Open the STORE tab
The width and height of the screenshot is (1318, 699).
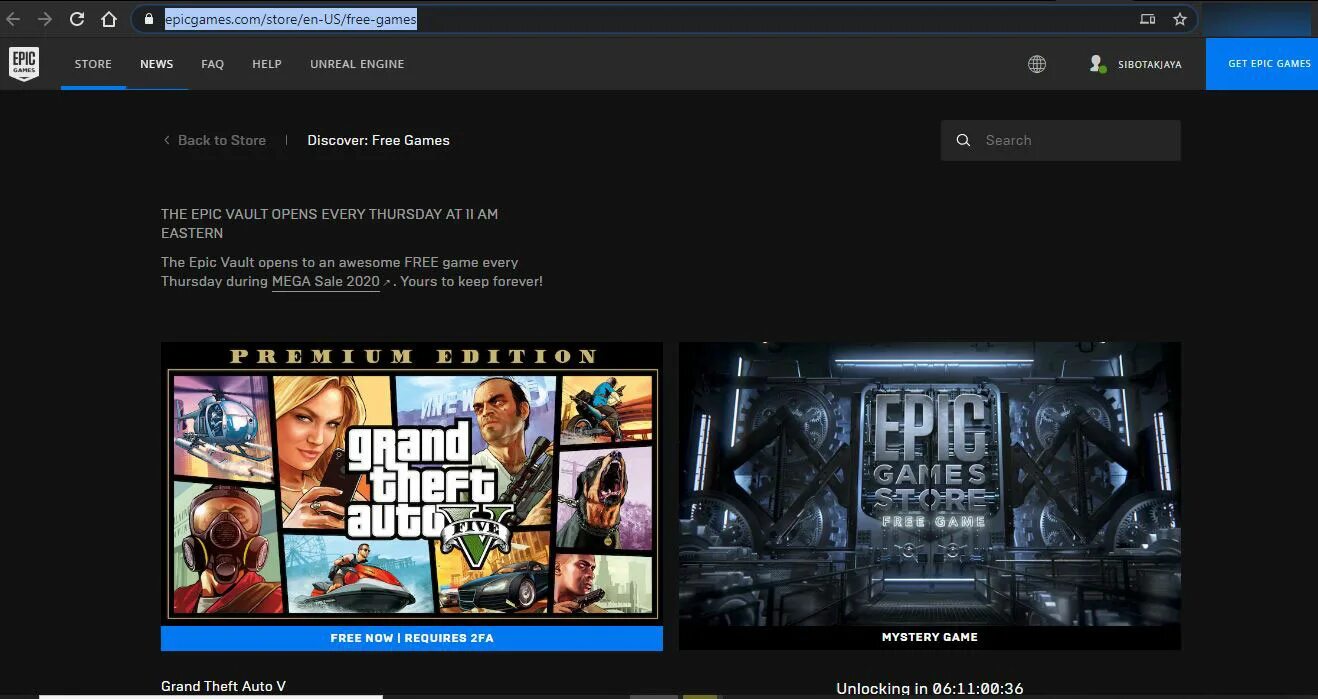pyautogui.click(x=93, y=64)
